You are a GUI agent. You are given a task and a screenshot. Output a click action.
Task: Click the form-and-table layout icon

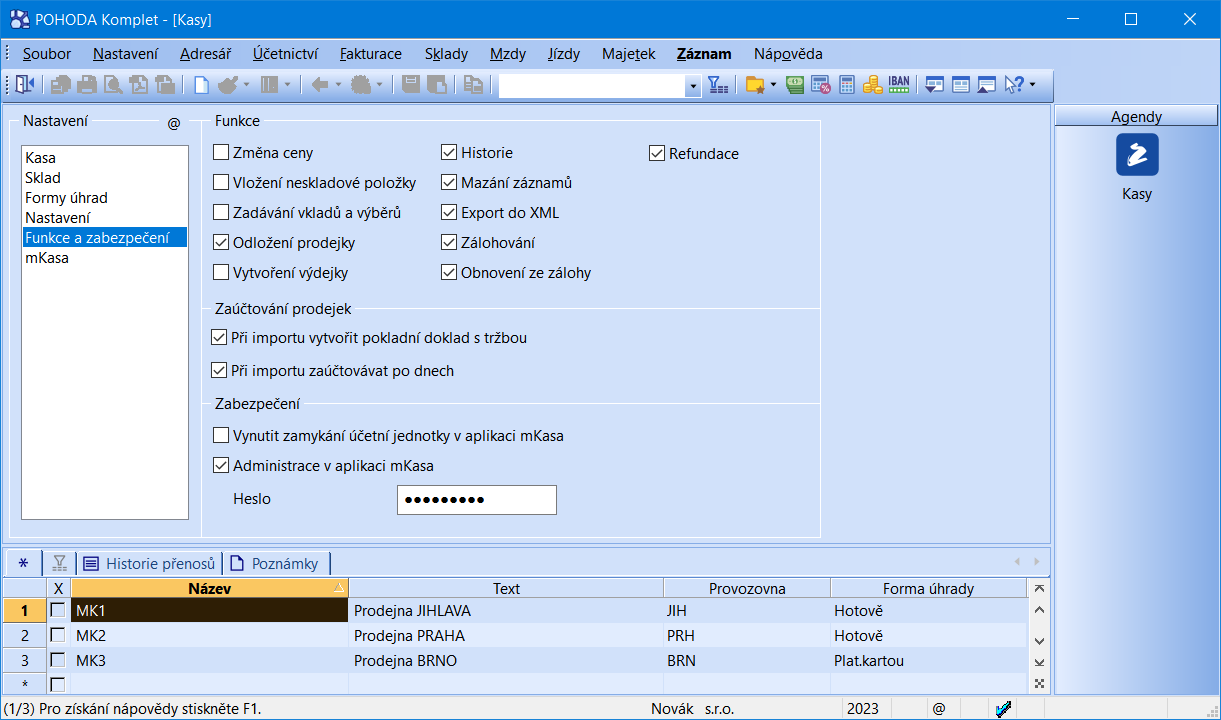coord(961,85)
